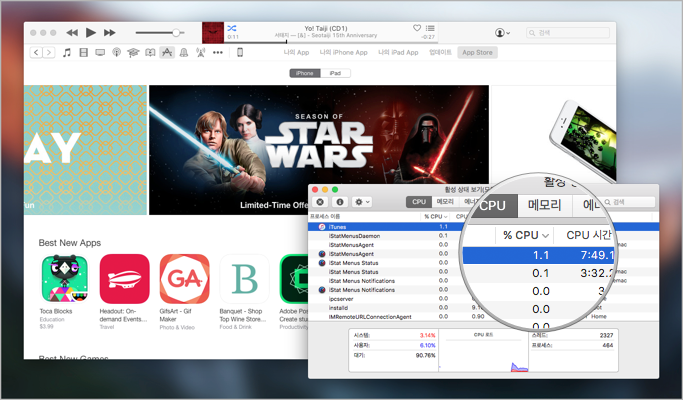Click the Banquet - Shop Top Wine Store link

click(243, 315)
